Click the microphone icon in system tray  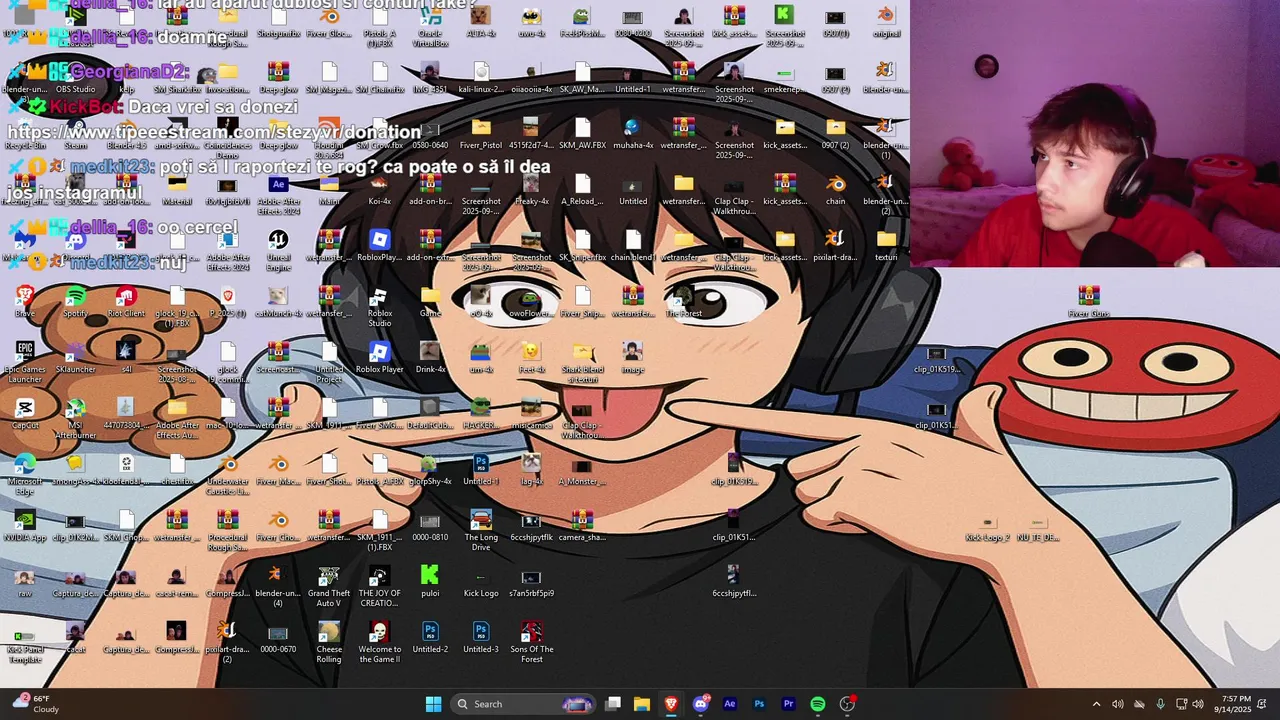point(1160,704)
